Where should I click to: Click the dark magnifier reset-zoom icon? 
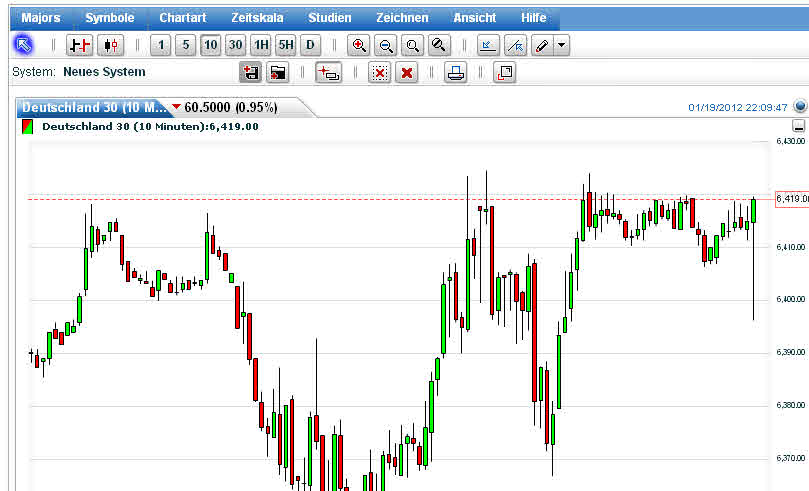pyautogui.click(x=439, y=45)
